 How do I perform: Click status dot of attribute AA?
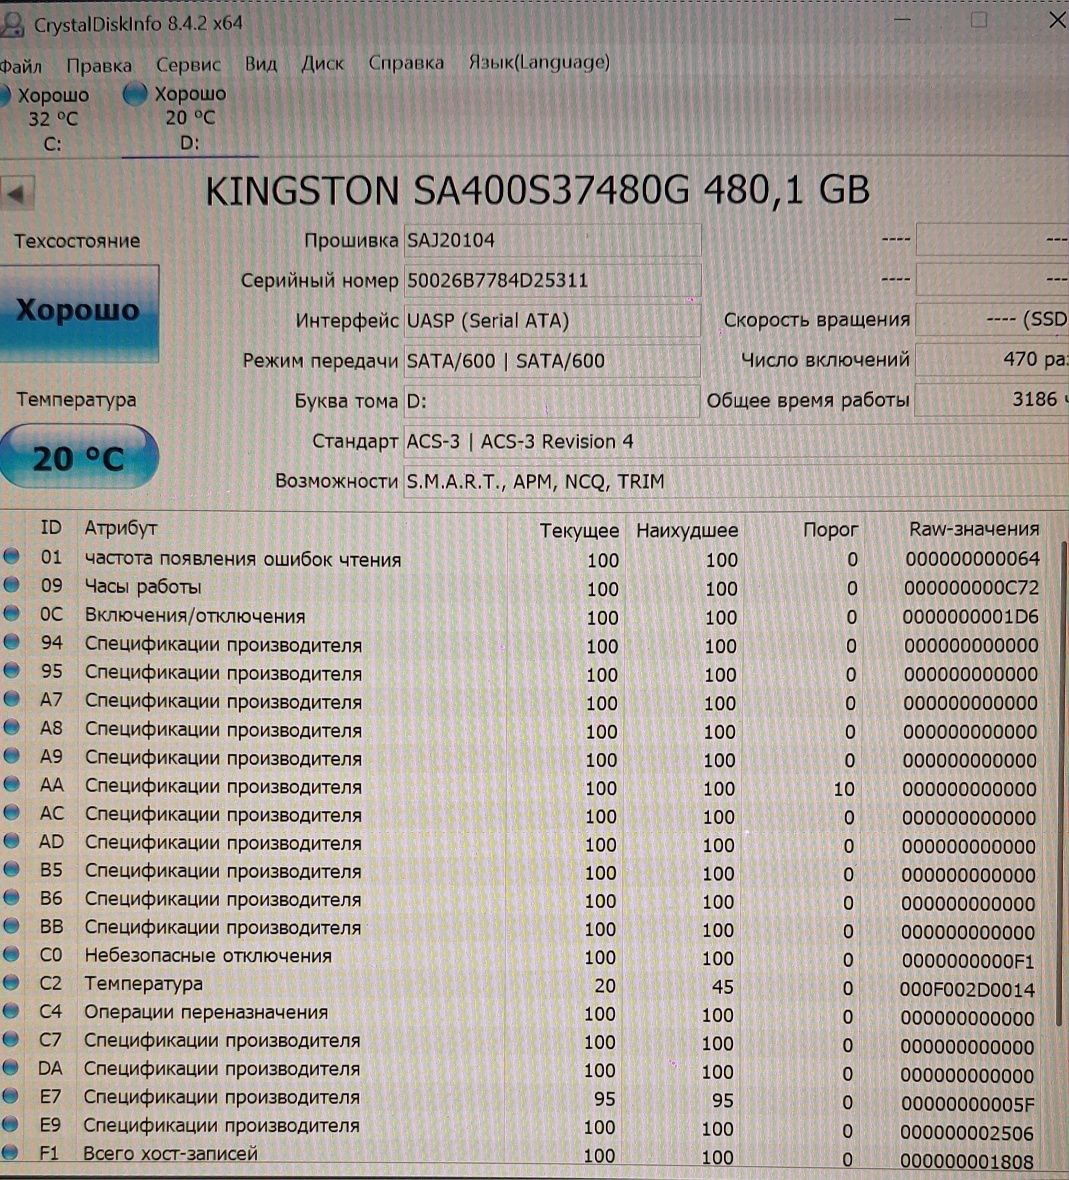(11, 783)
